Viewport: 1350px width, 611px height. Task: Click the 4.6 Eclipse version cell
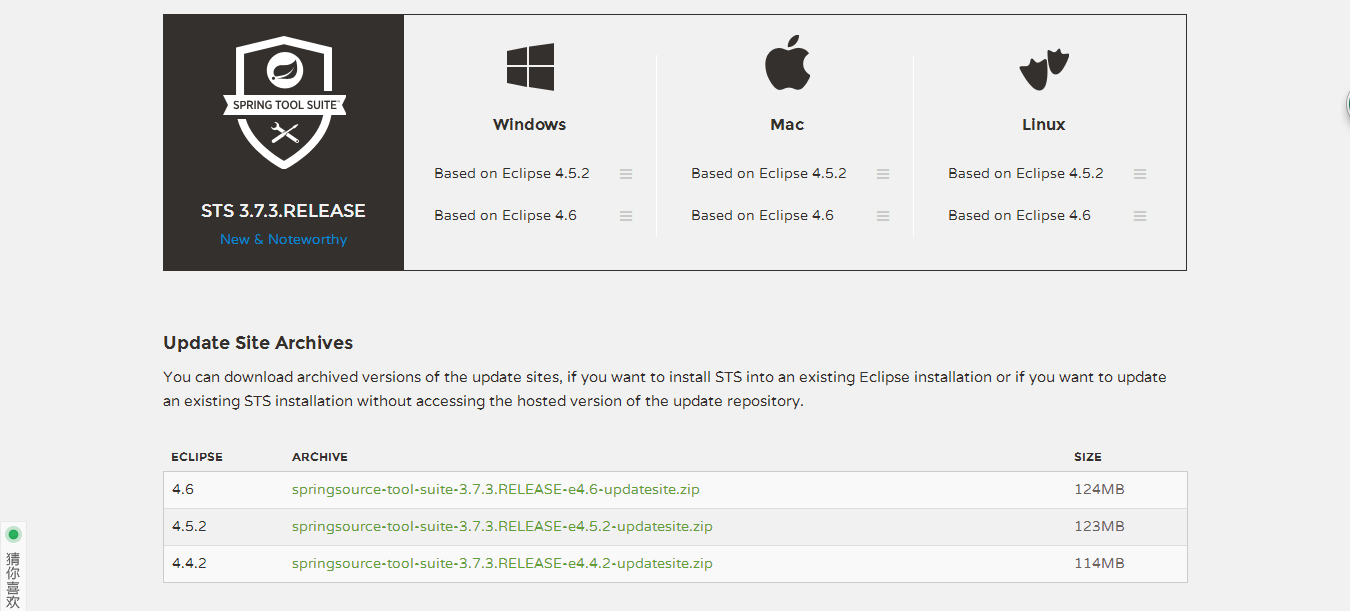tap(183, 489)
